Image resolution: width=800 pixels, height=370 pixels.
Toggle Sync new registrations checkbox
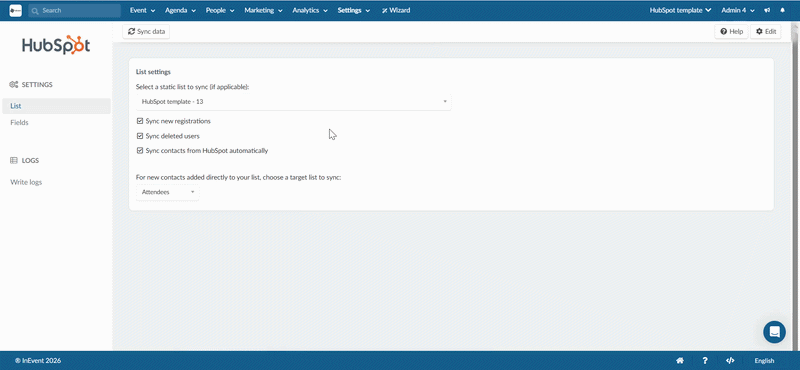tap(140, 121)
